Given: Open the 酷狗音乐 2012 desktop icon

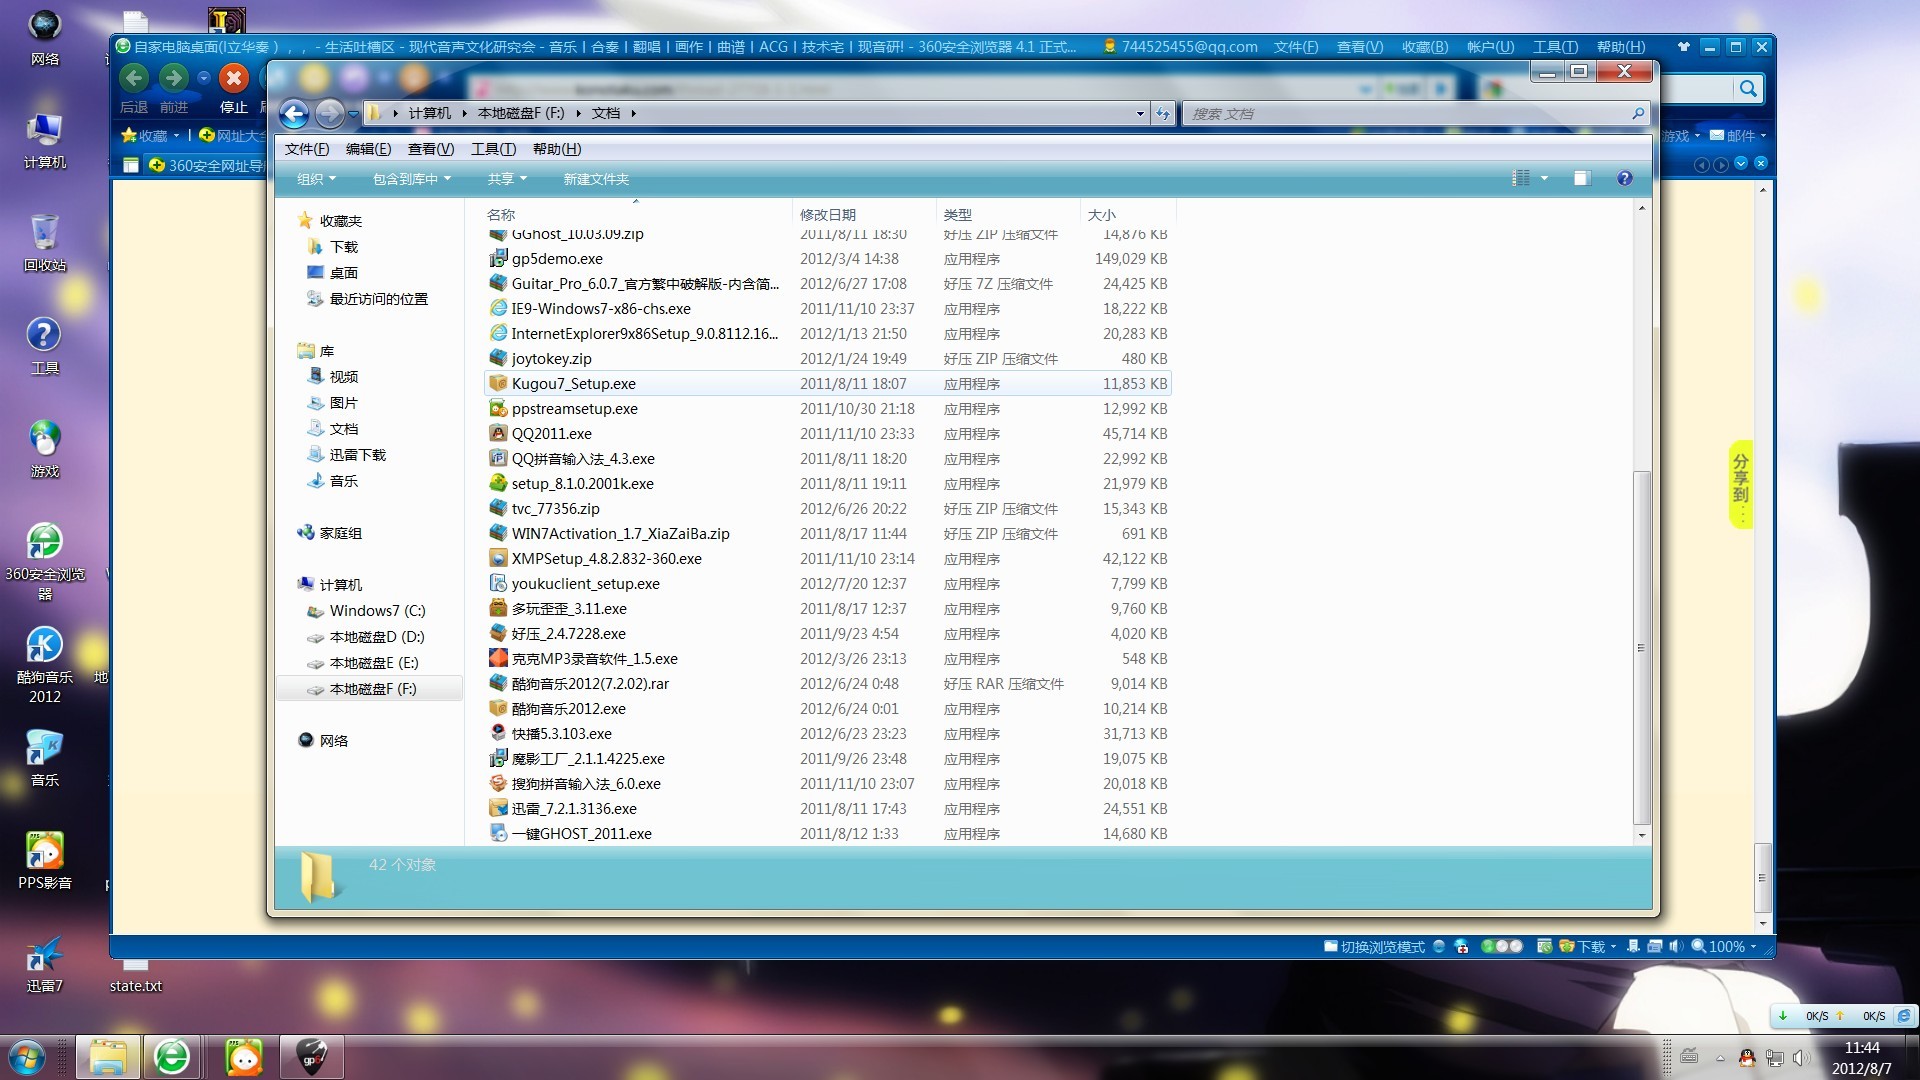Looking at the screenshot, I should [x=45, y=664].
